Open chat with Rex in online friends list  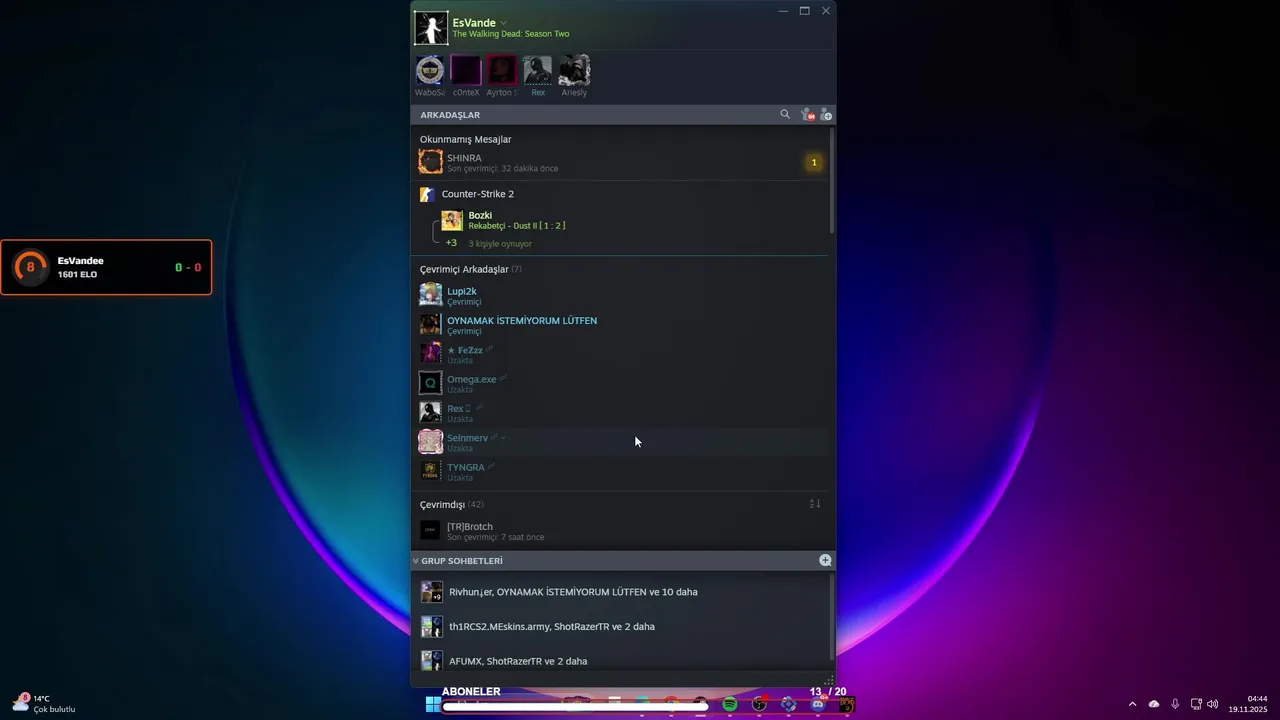tap(622, 412)
